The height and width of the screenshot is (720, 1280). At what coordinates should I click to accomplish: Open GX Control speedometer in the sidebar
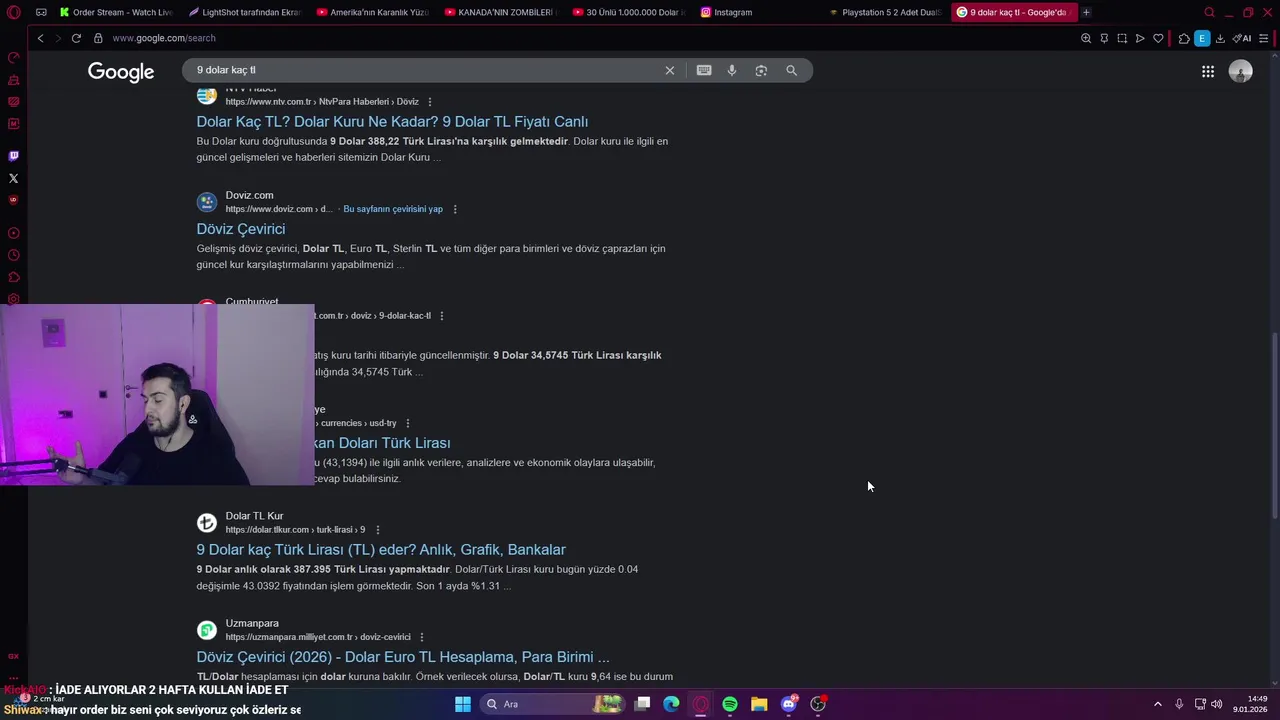(x=13, y=57)
